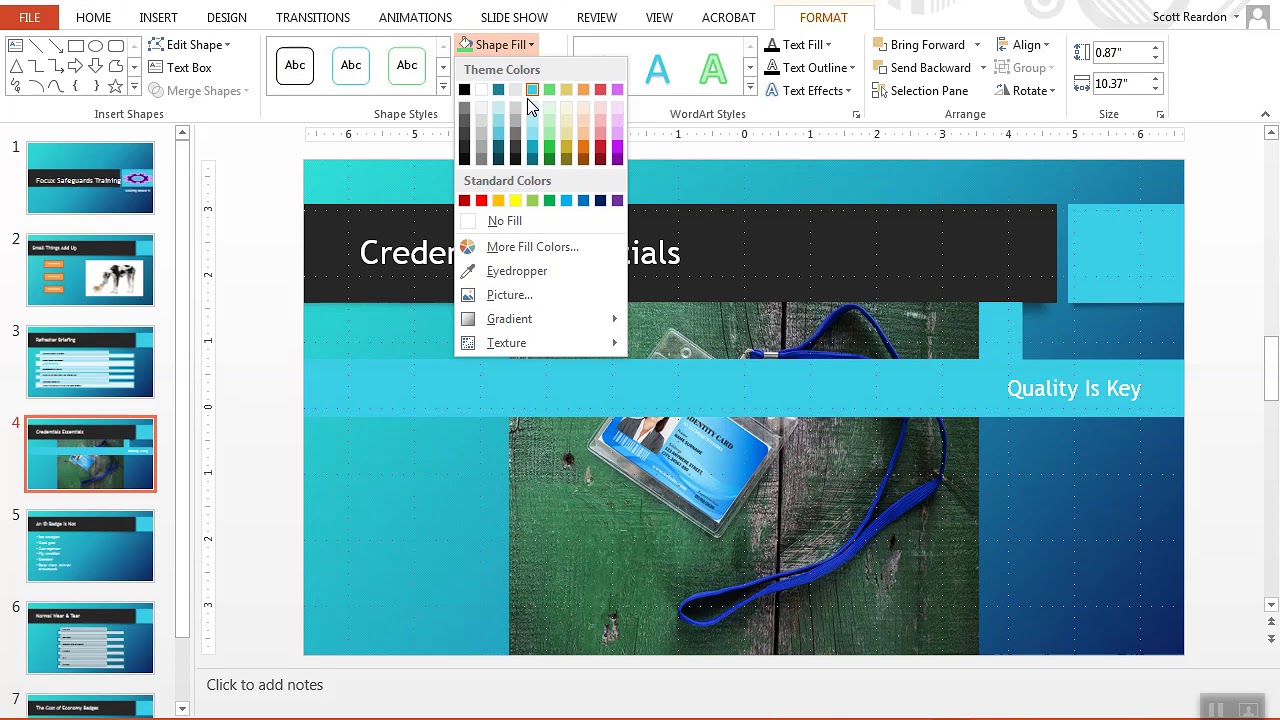The image size is (1280, 720).
Task: Expand the Gradient submenu
Action: click(x=540, y=319)
